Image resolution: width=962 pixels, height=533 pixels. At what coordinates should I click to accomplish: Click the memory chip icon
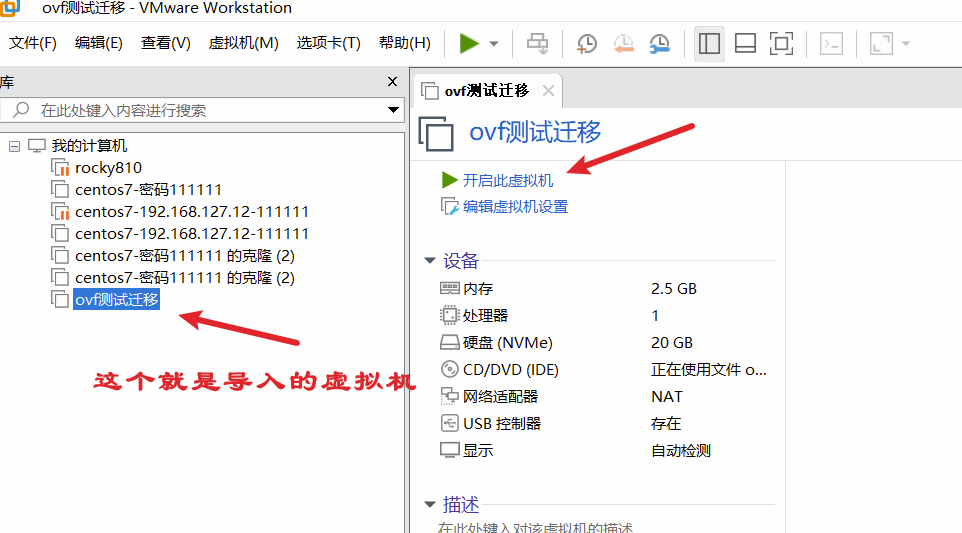449,288
